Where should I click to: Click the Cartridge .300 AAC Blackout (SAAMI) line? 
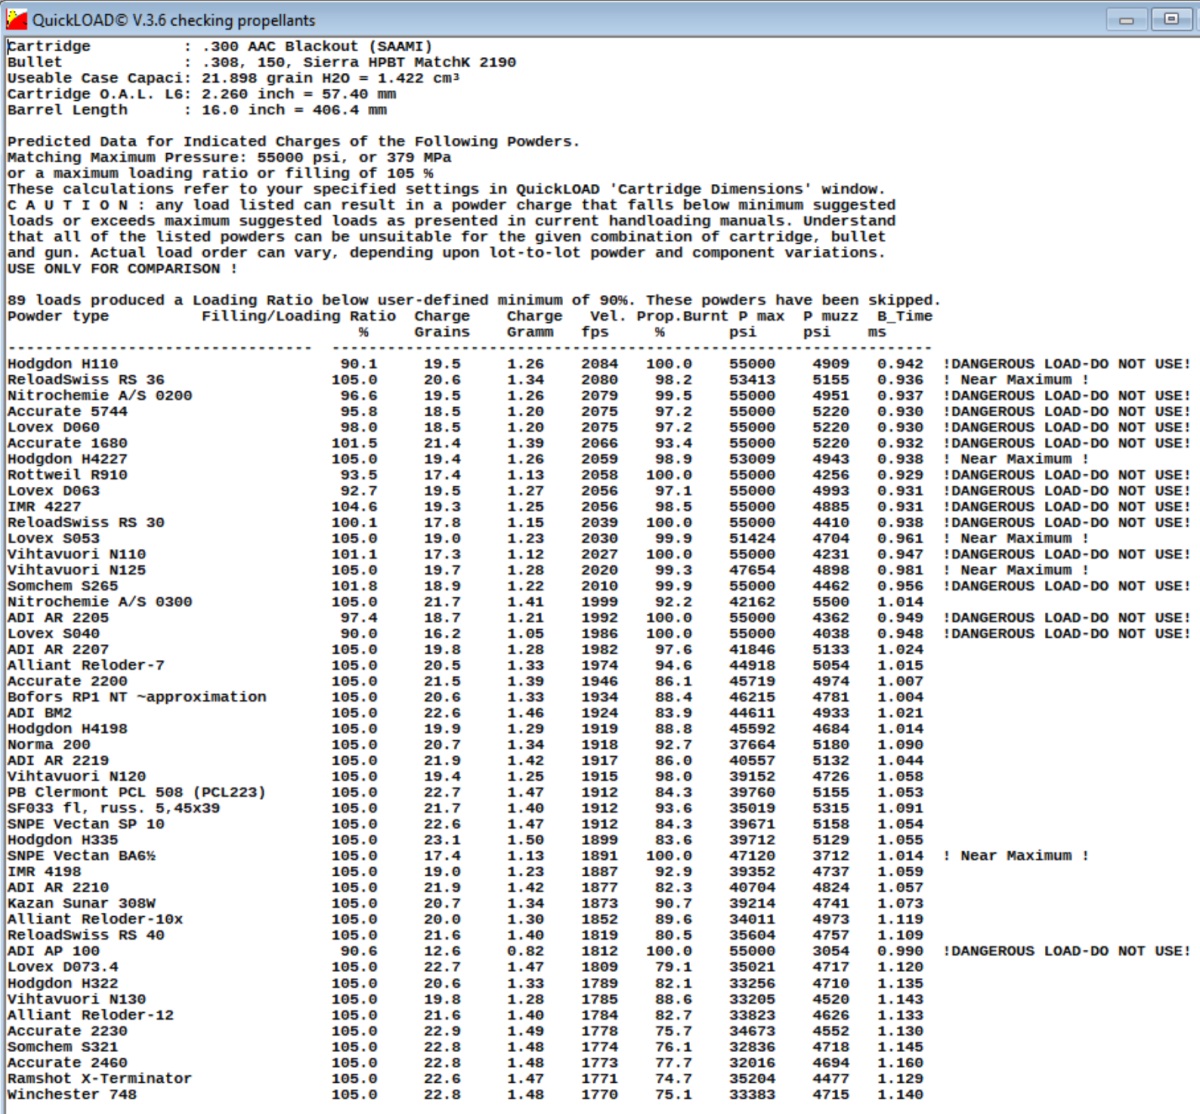point(220,46)
